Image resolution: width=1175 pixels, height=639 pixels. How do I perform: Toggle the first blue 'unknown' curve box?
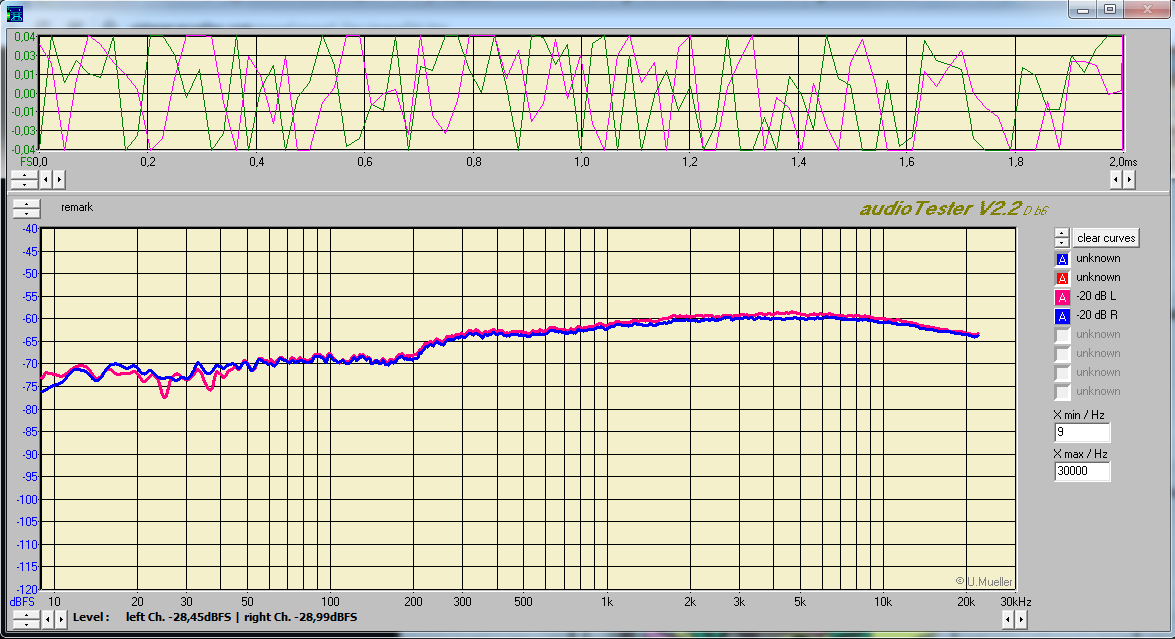(x=1063, y=259)
